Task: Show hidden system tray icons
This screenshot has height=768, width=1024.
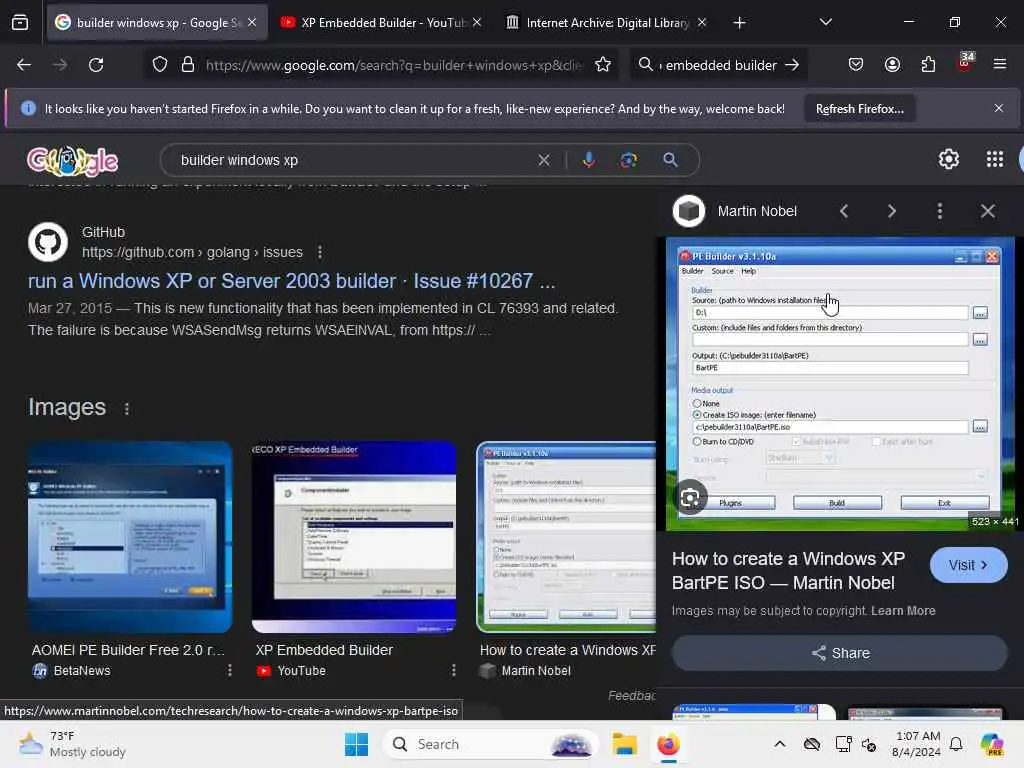Action: point(780,744)
